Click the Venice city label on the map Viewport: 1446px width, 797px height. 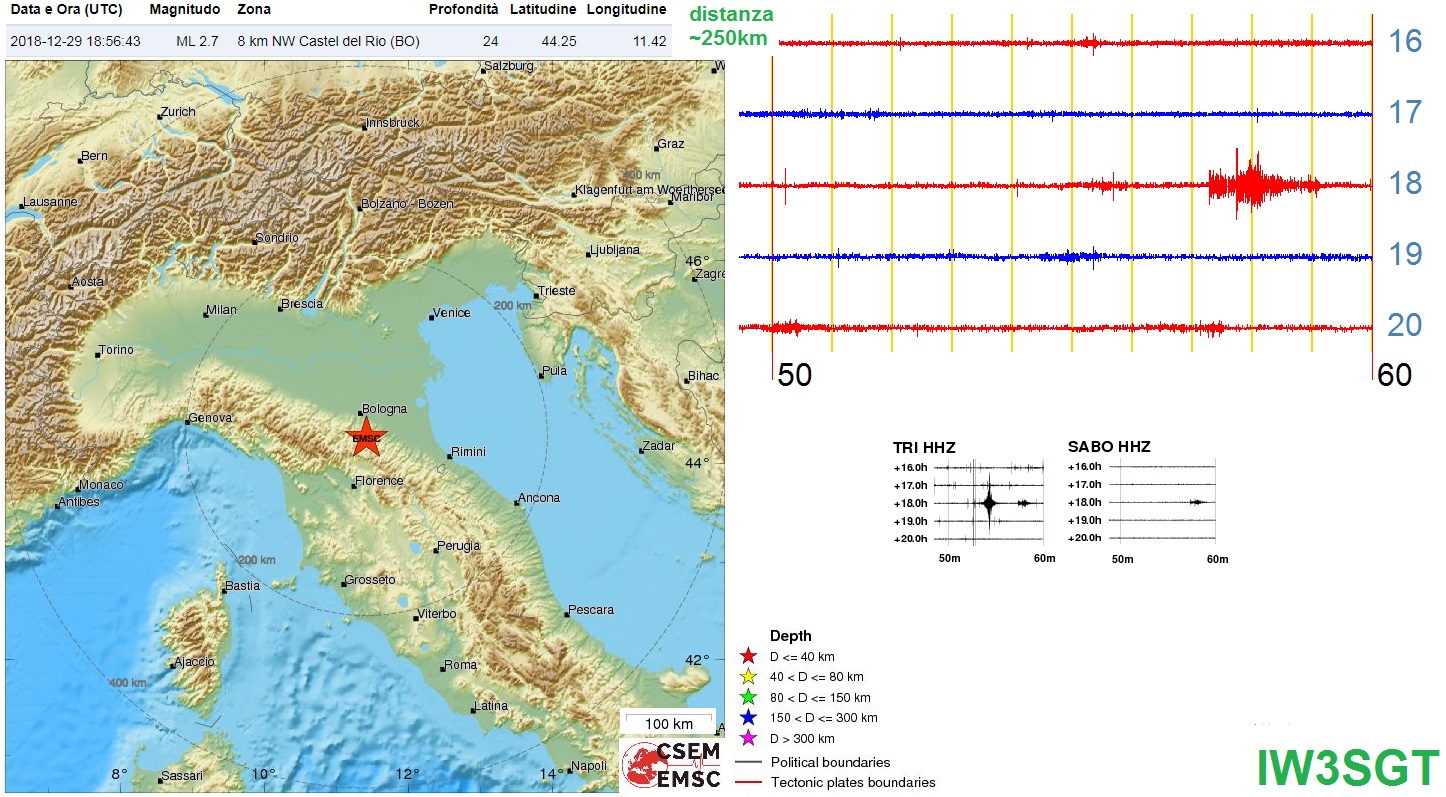pyautogui.click(x=451, y=313)
